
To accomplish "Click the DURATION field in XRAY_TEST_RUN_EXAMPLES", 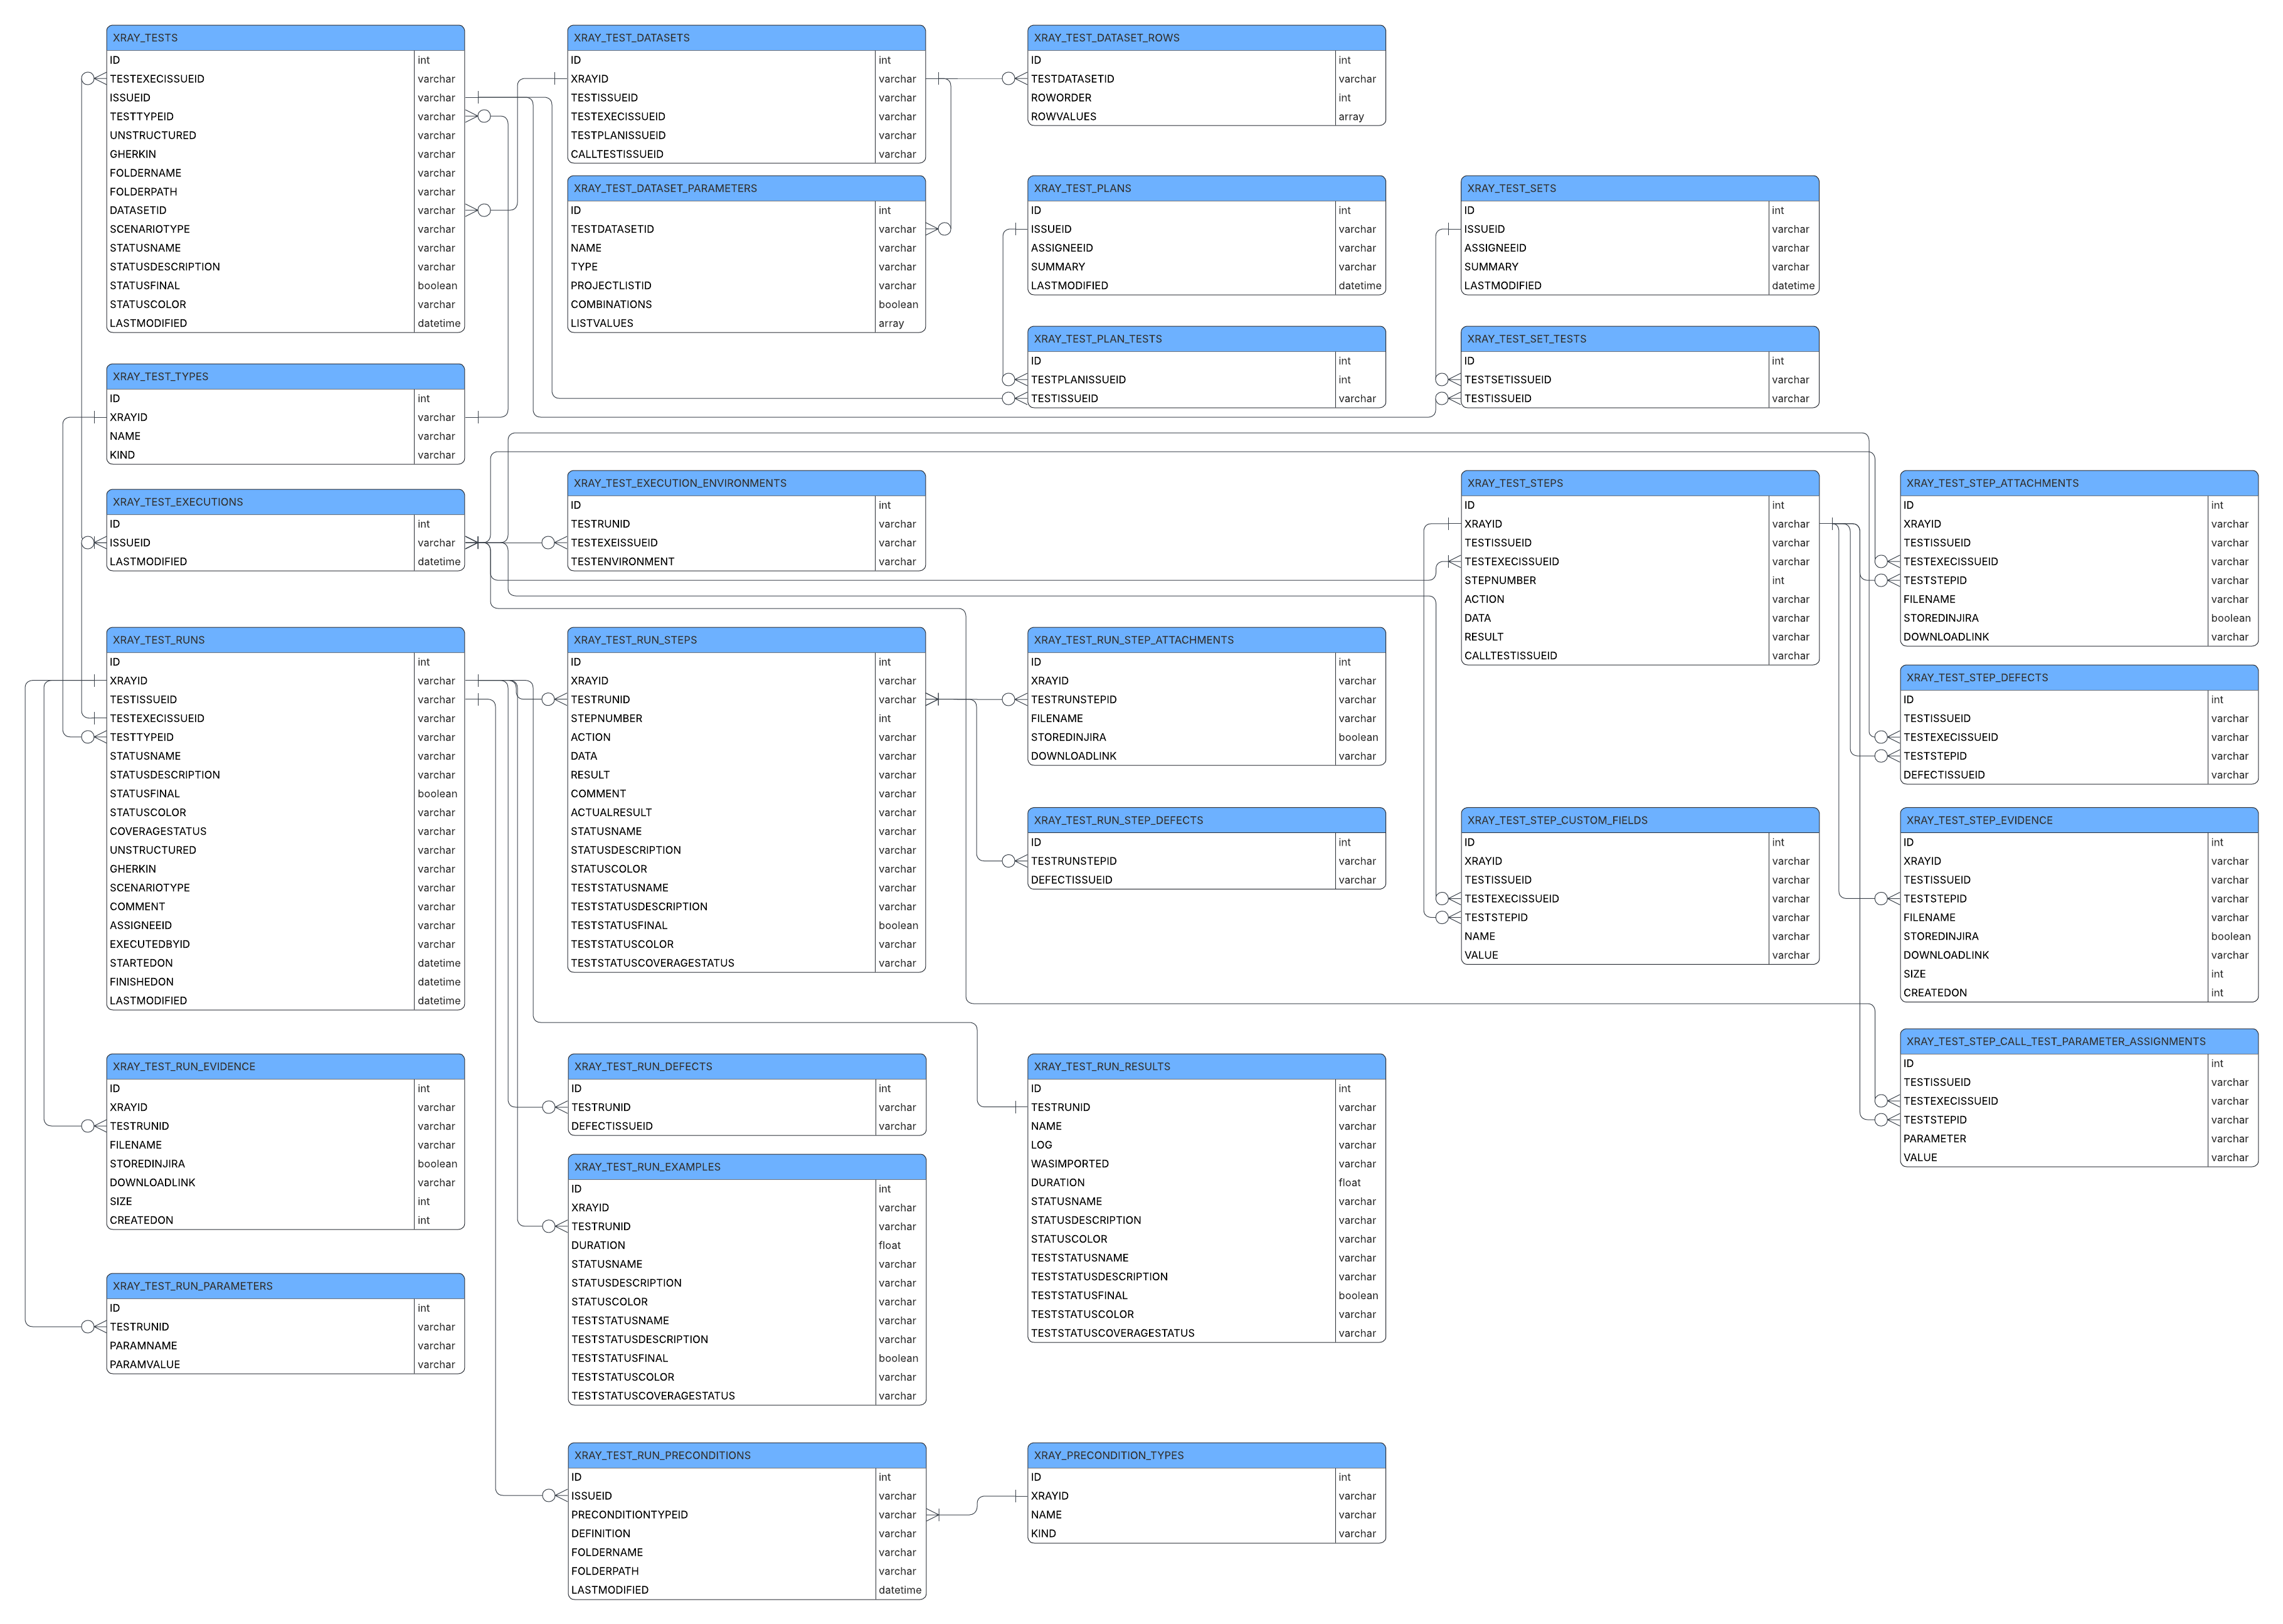I will [746, 1245].
